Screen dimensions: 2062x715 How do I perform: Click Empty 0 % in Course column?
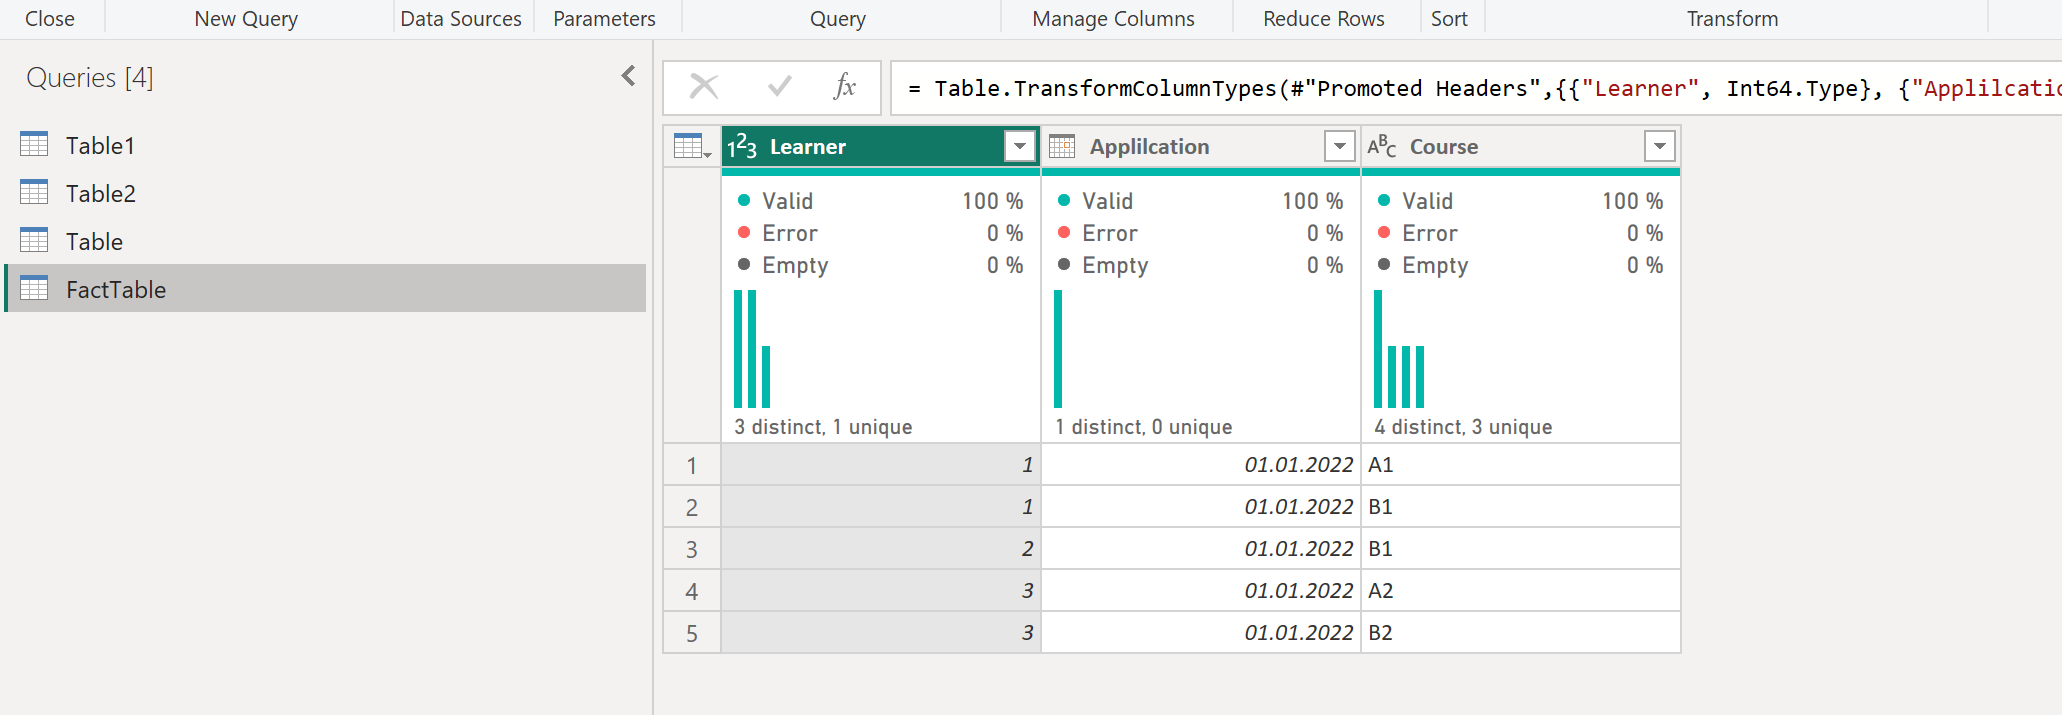pyautogui.click(x=1520, y=265)
